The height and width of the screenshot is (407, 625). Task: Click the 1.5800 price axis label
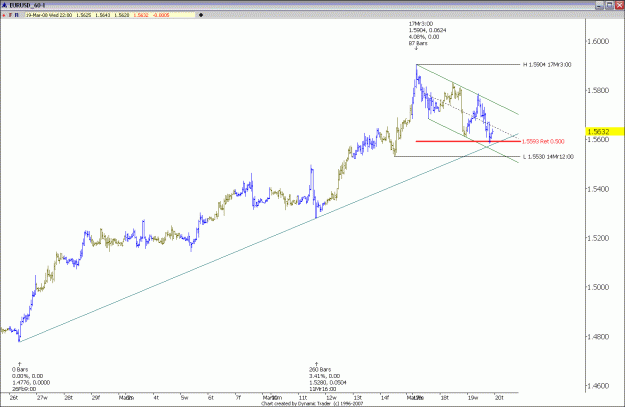(x=599, y=90)
